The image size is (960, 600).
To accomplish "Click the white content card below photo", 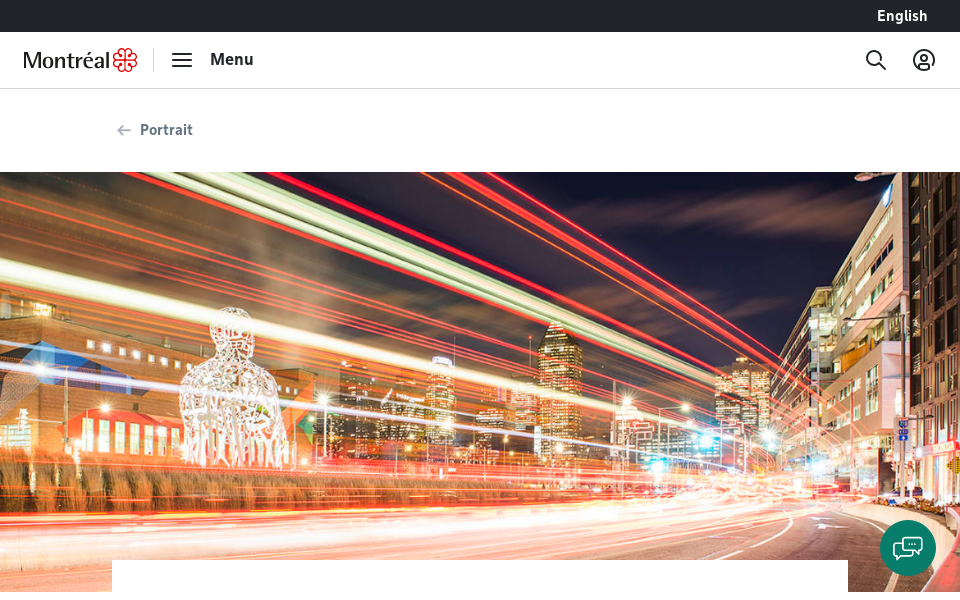I will [x=480, y=577].
